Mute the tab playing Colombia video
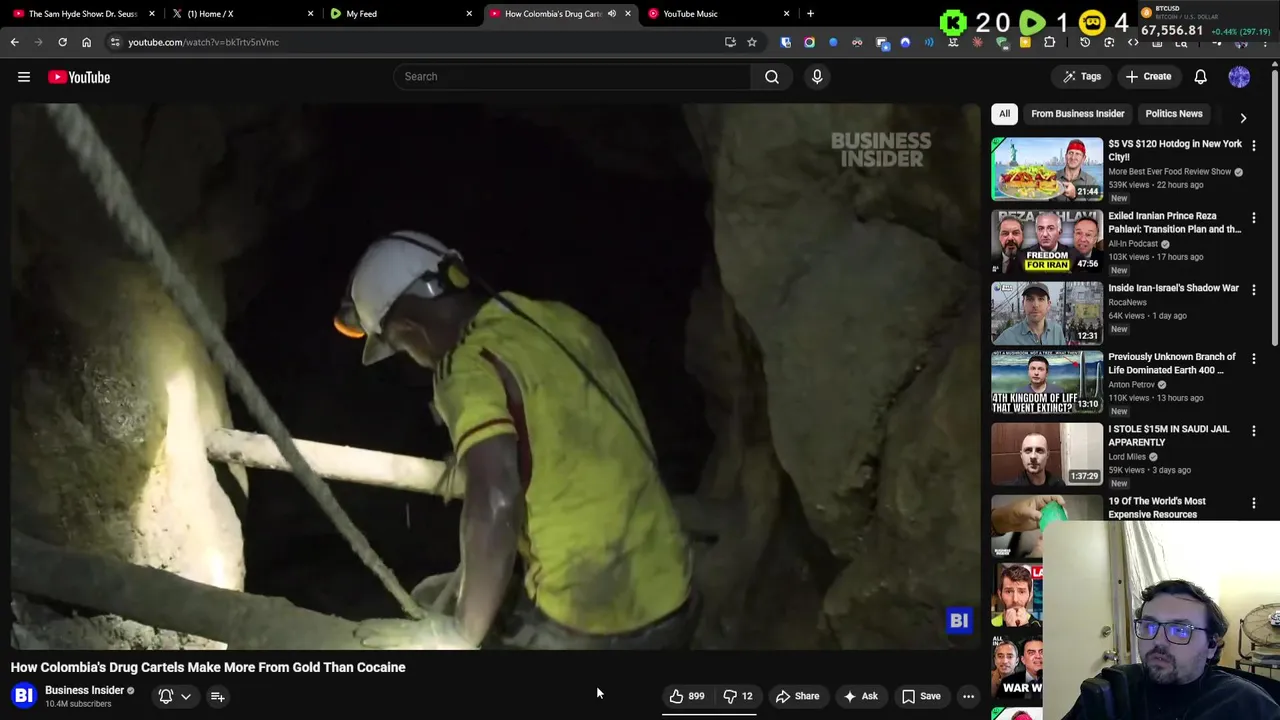This screenshot has width=1280, height=720. tap(611, 14)
